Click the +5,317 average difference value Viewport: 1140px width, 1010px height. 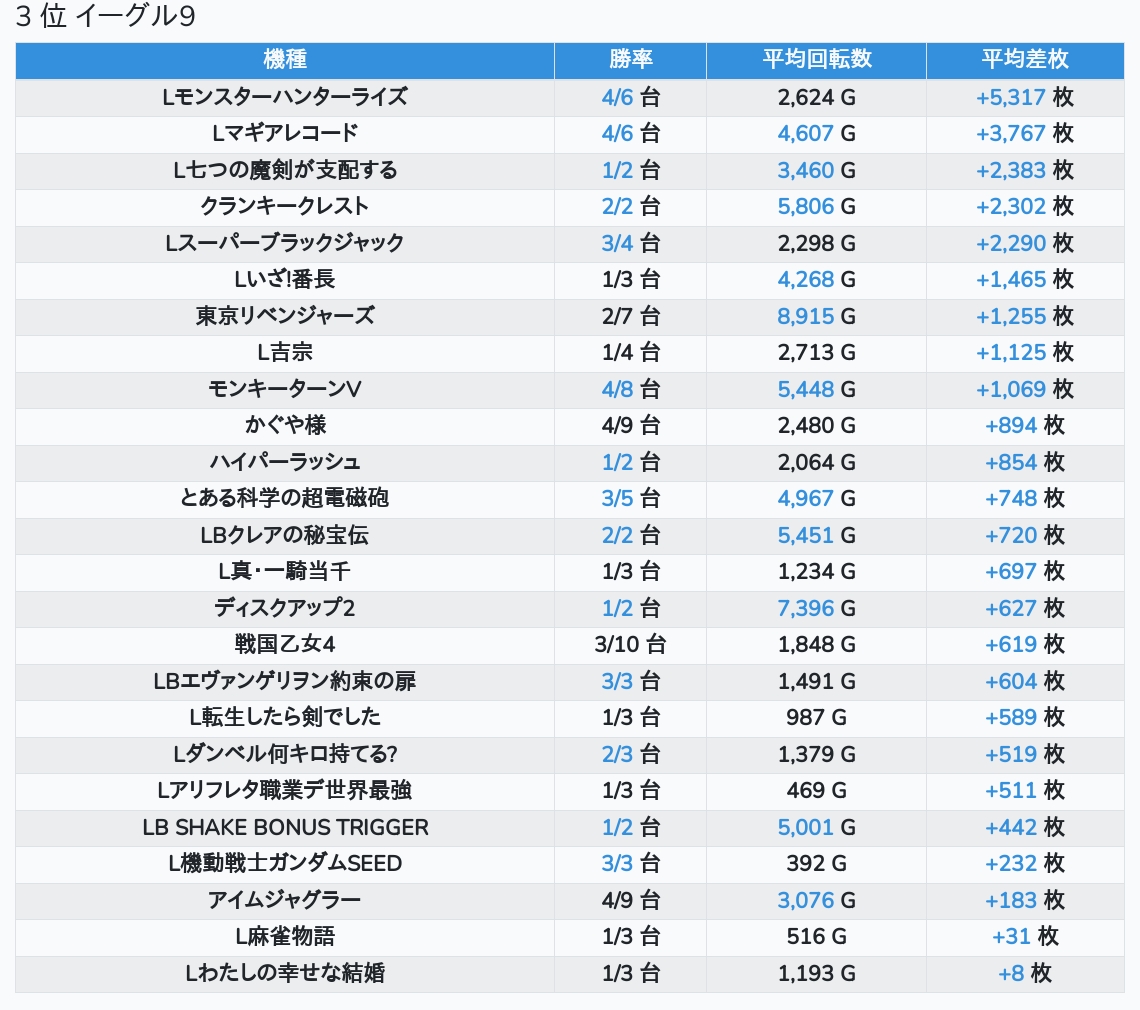tap(1010, 98)
